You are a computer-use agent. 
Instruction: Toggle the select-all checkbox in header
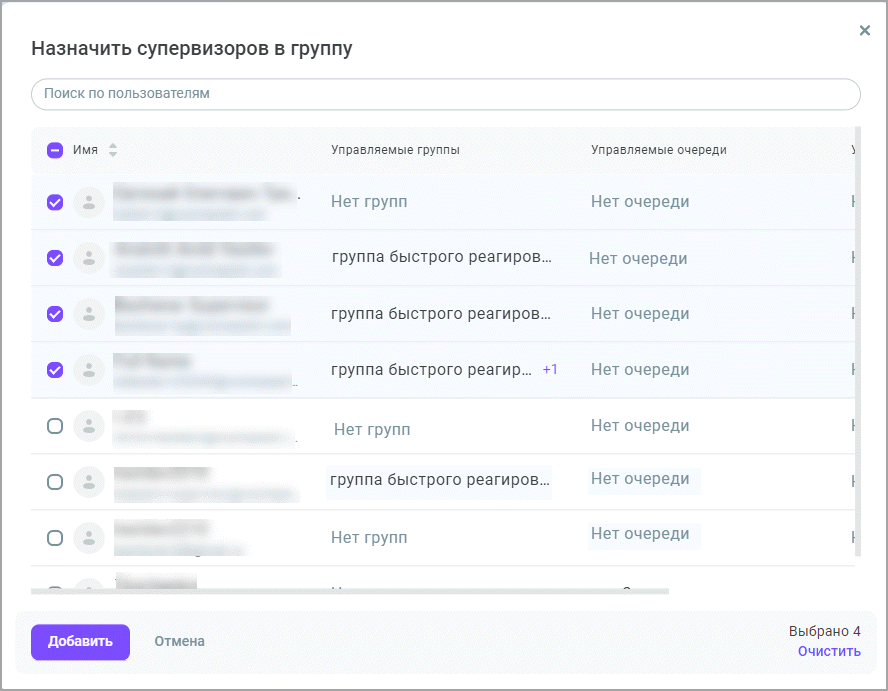pyautogui.click(x=55, y=150)
